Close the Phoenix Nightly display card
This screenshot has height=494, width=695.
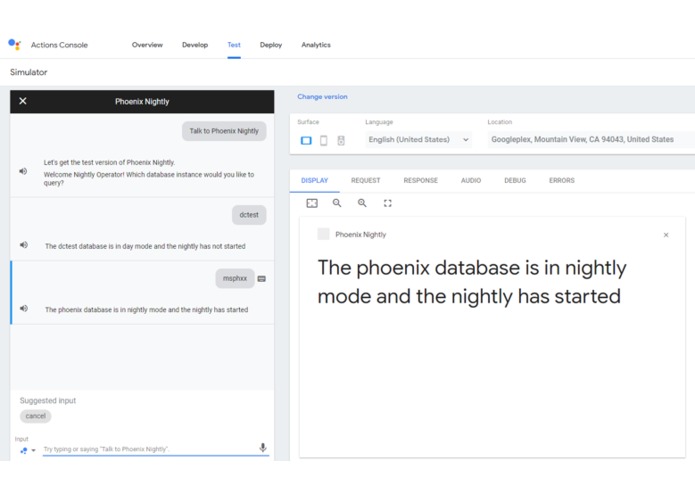pos(666,235)
